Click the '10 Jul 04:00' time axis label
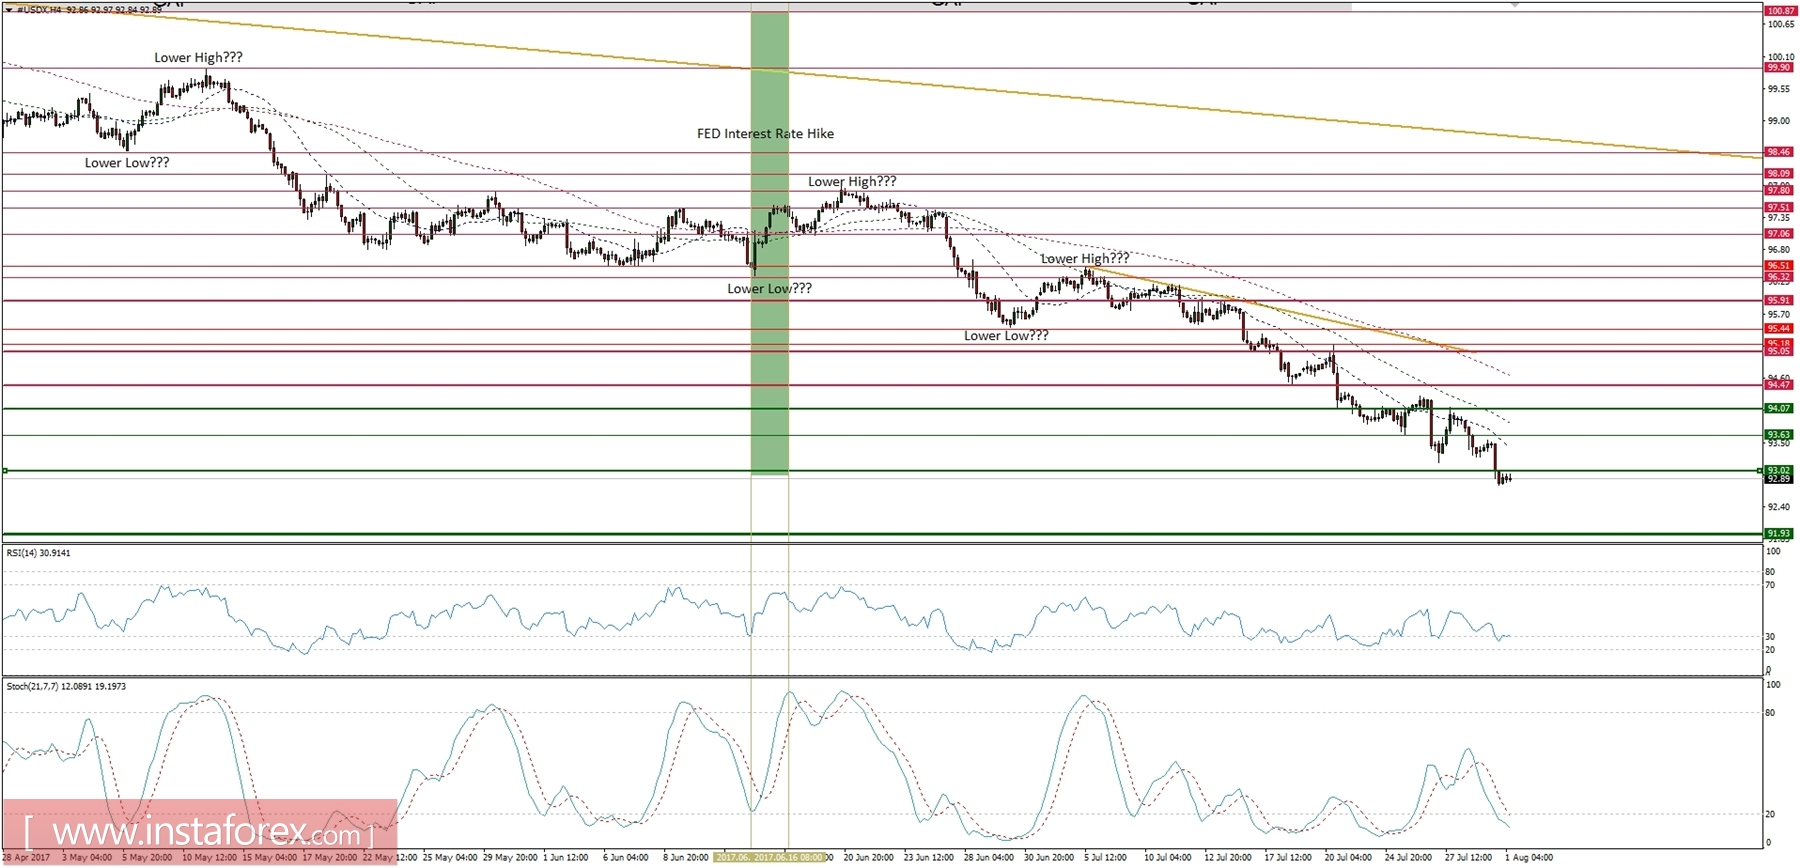1800x868 pixels. pyautogui.click(x=1168, y=857)
